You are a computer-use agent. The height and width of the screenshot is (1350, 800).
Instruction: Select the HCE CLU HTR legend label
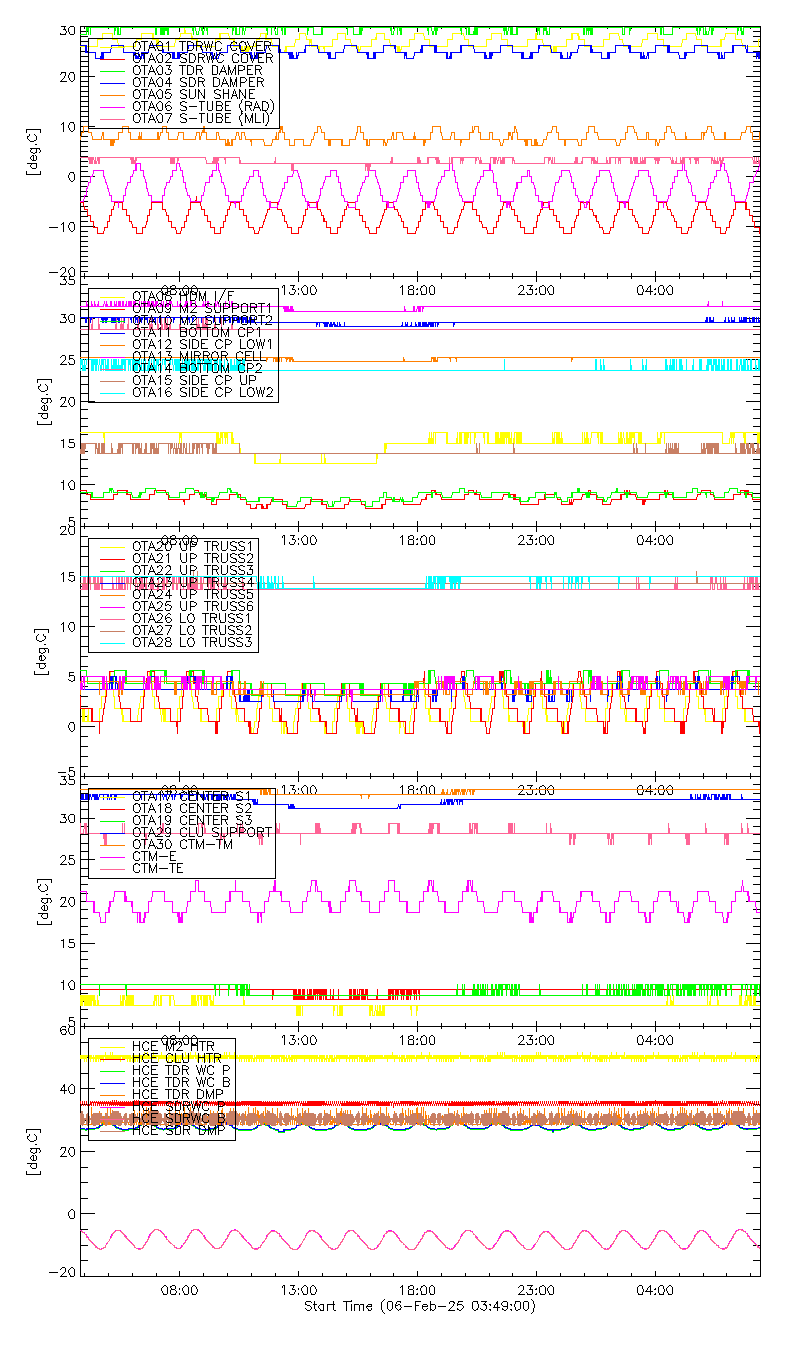179,1057
